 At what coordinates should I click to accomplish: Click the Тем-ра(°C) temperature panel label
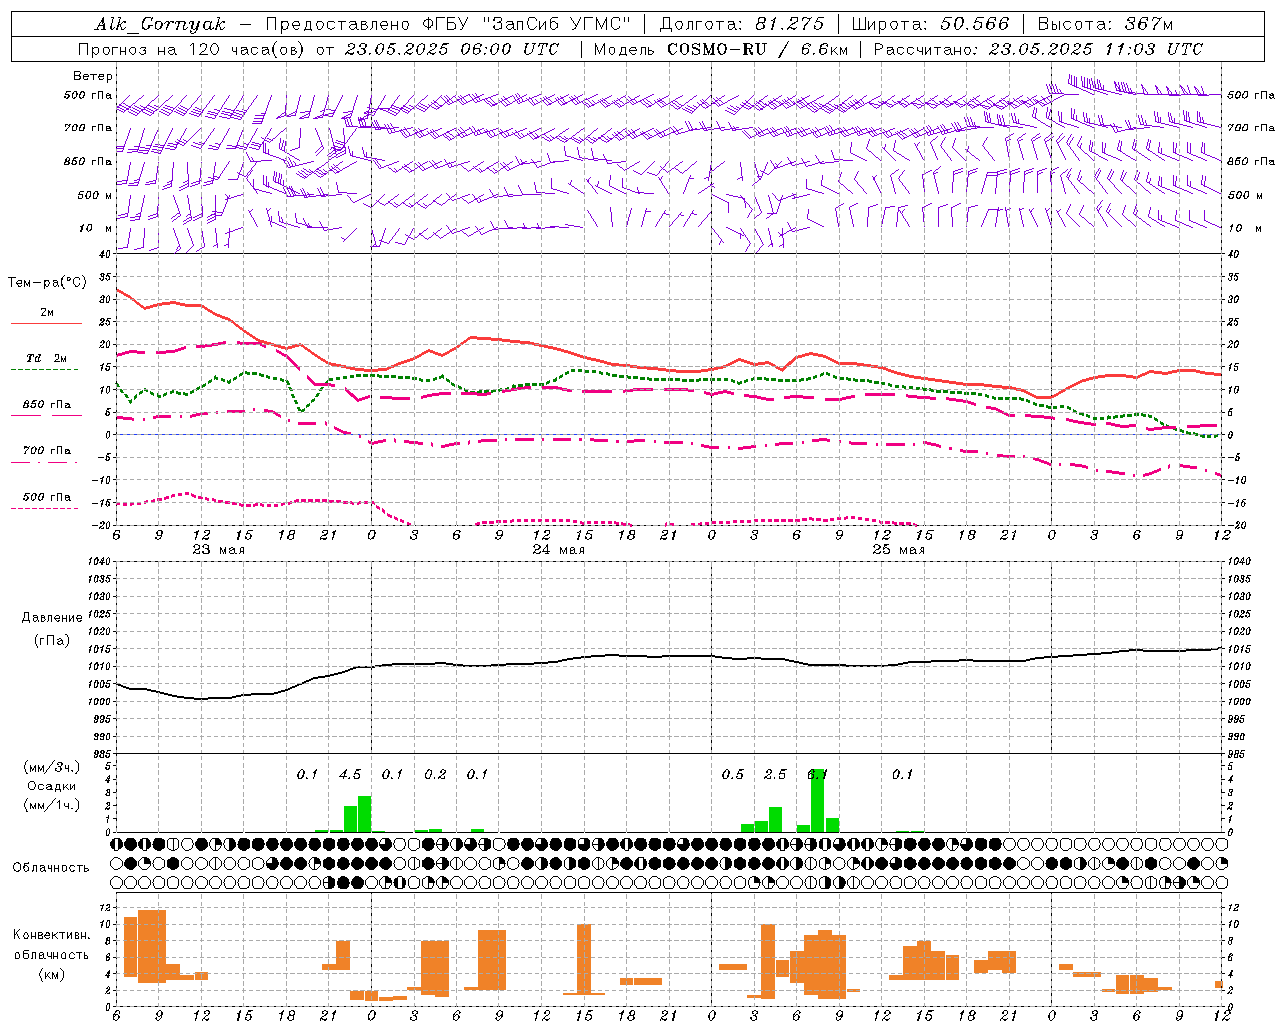click(x=47, y=283)
